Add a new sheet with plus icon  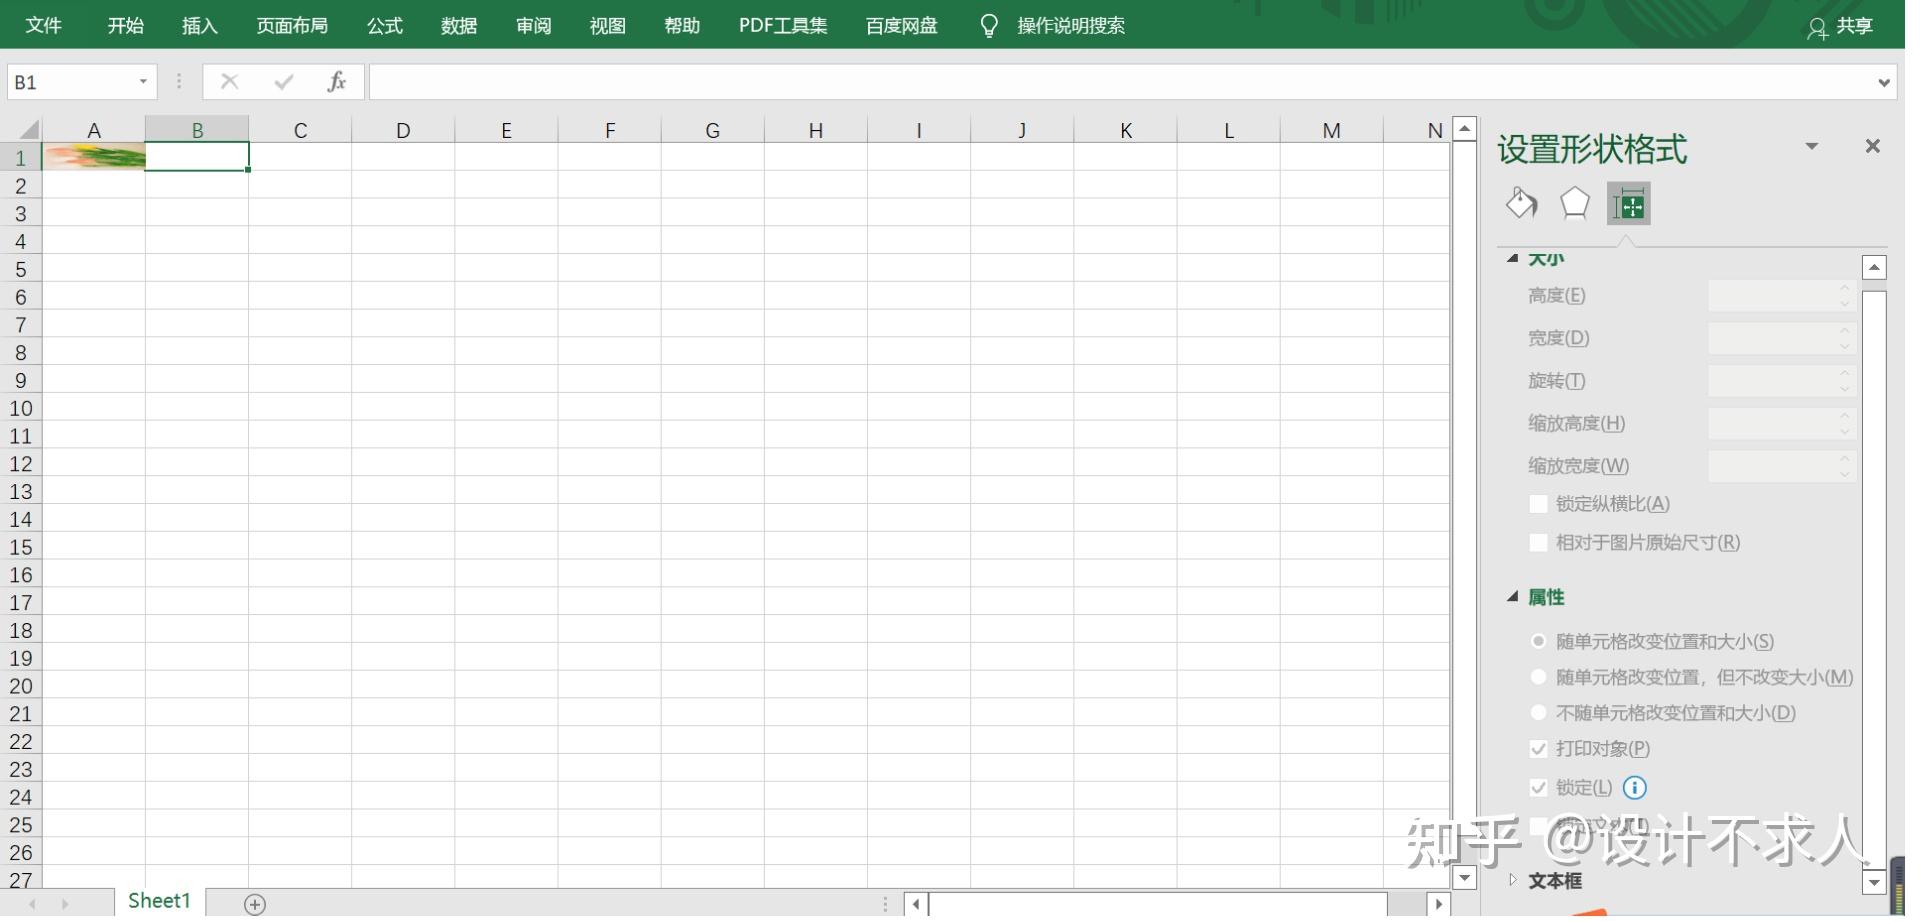click(x=255, y=904)
